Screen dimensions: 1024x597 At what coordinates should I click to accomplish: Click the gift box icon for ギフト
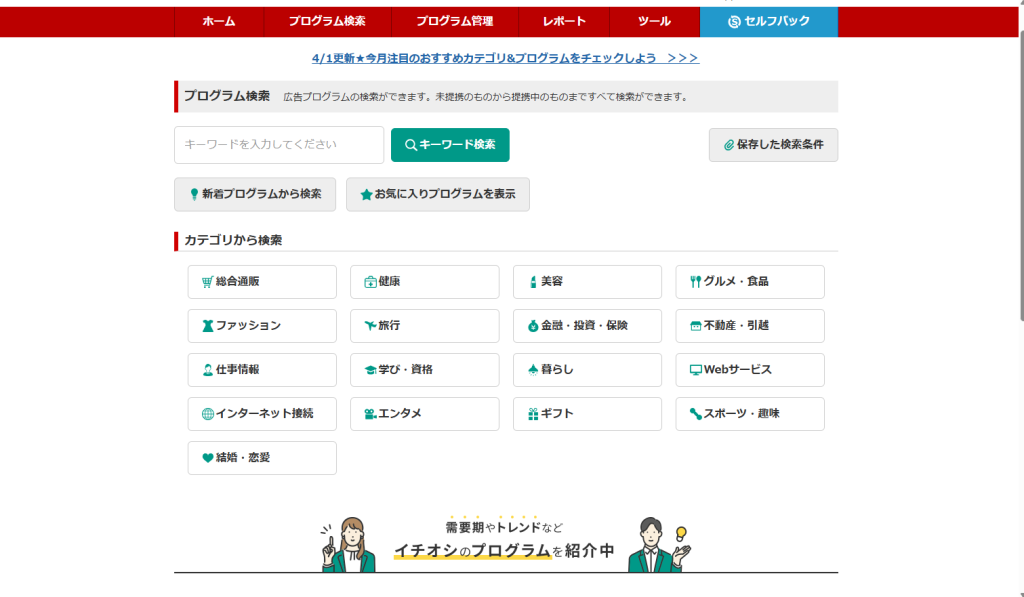533,414
